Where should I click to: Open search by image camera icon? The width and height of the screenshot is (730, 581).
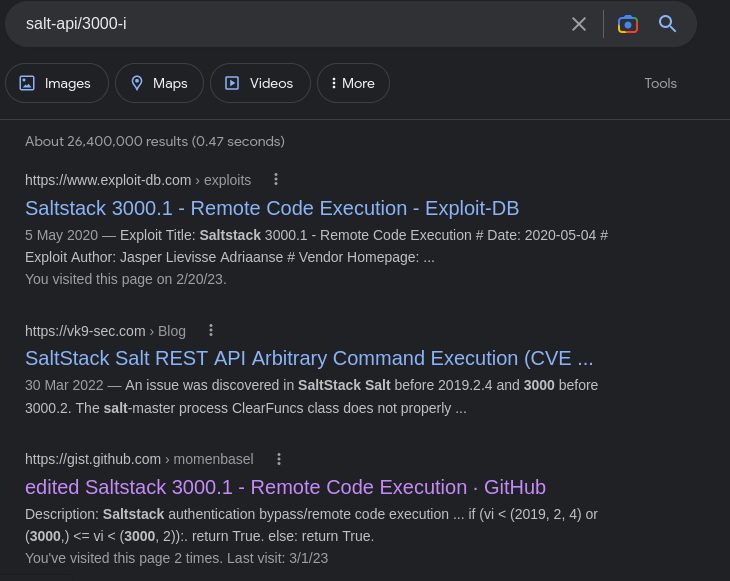tap(628, 24)
